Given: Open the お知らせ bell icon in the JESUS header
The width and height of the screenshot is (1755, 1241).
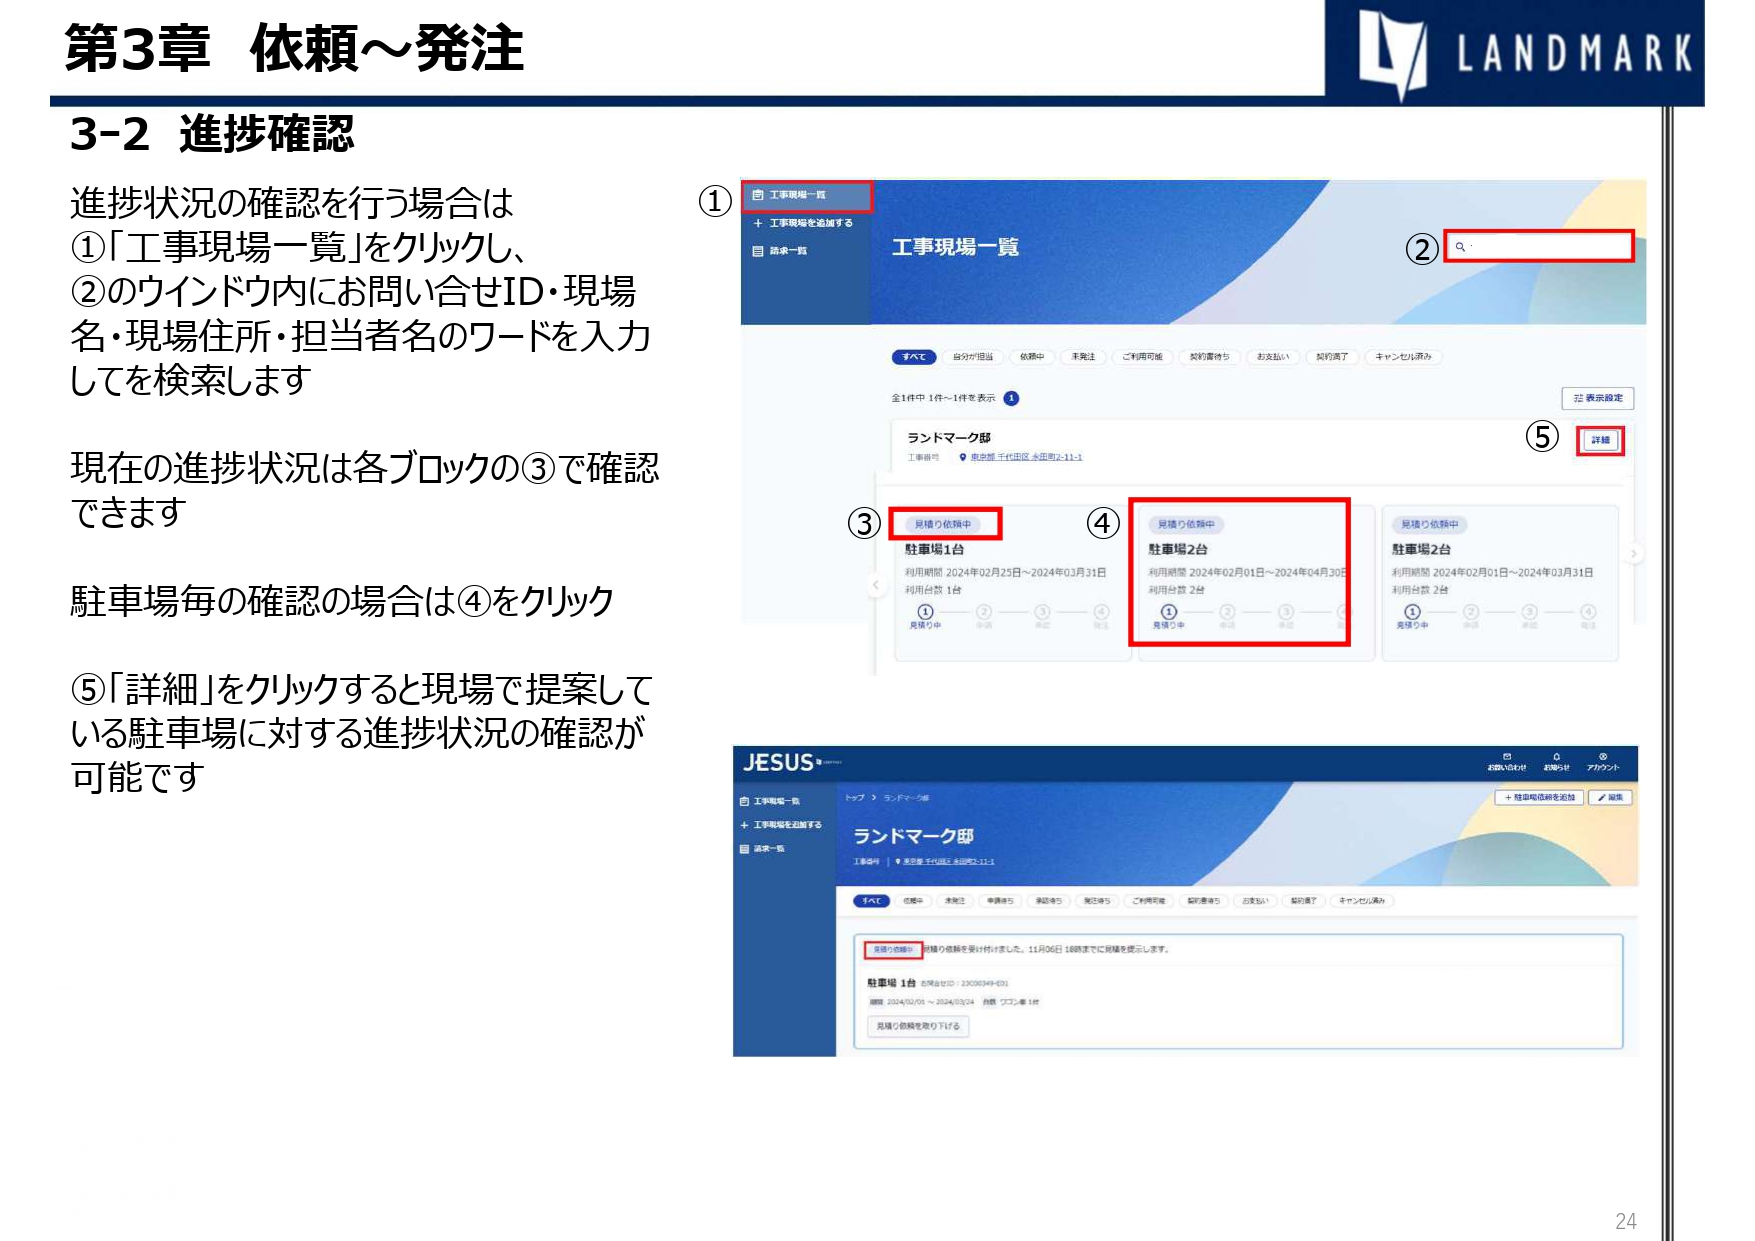Looking at the screenshot, I should tap(1556, 757).
